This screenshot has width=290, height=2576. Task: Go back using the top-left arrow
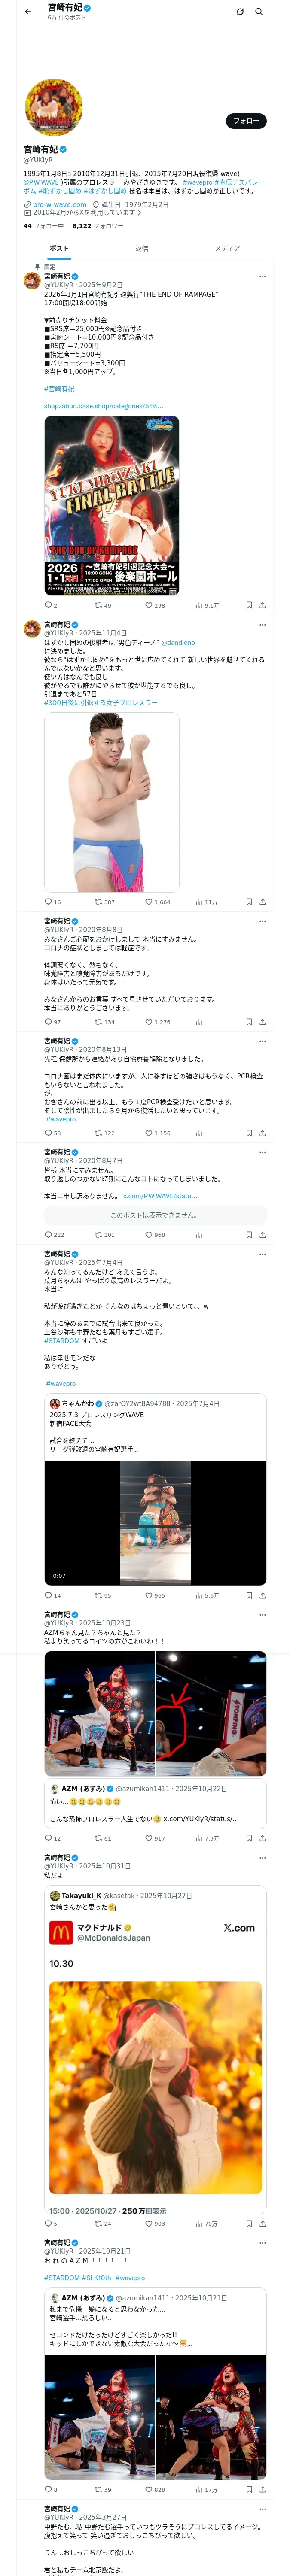coord(28,12)
